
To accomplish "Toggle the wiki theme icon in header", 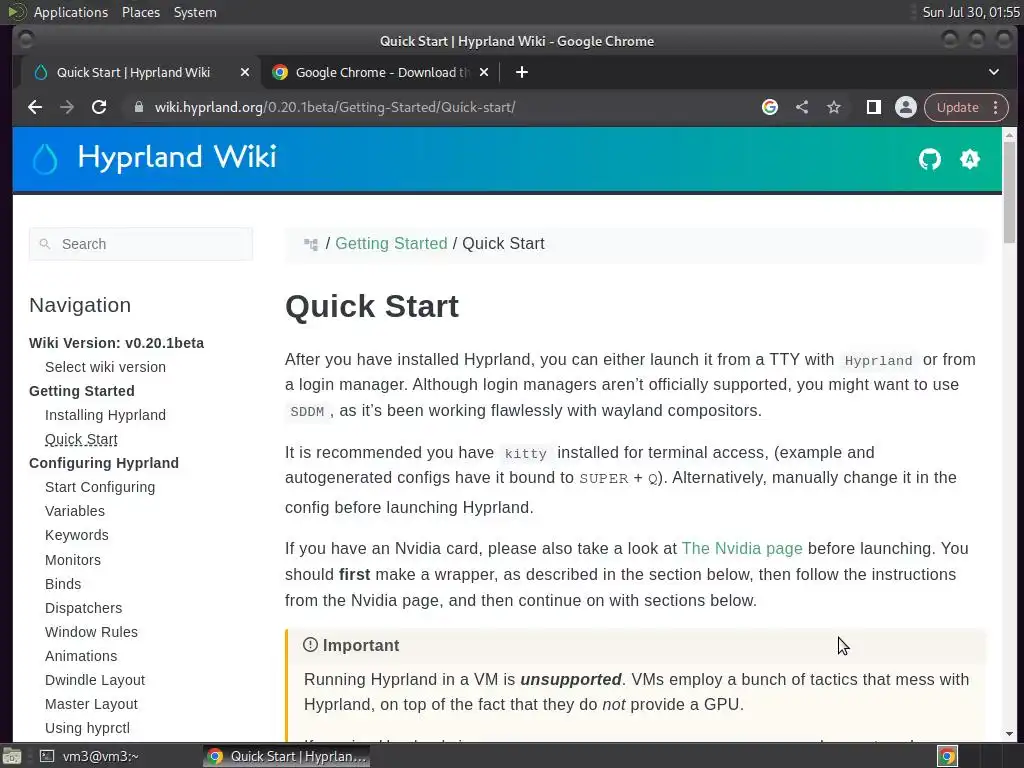I will [x=970, y=159].
